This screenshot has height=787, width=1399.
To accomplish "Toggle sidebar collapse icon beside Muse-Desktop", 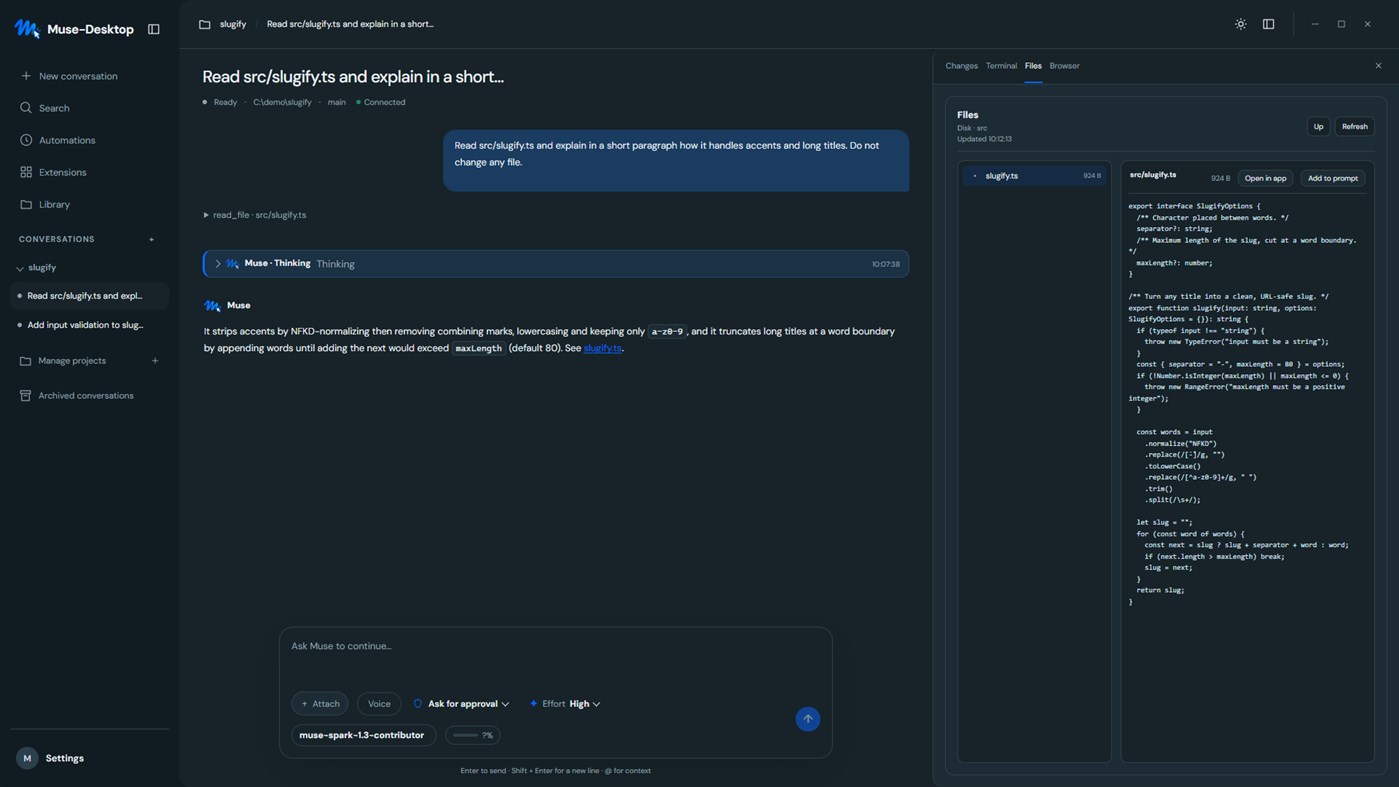I will coord(154,29).
